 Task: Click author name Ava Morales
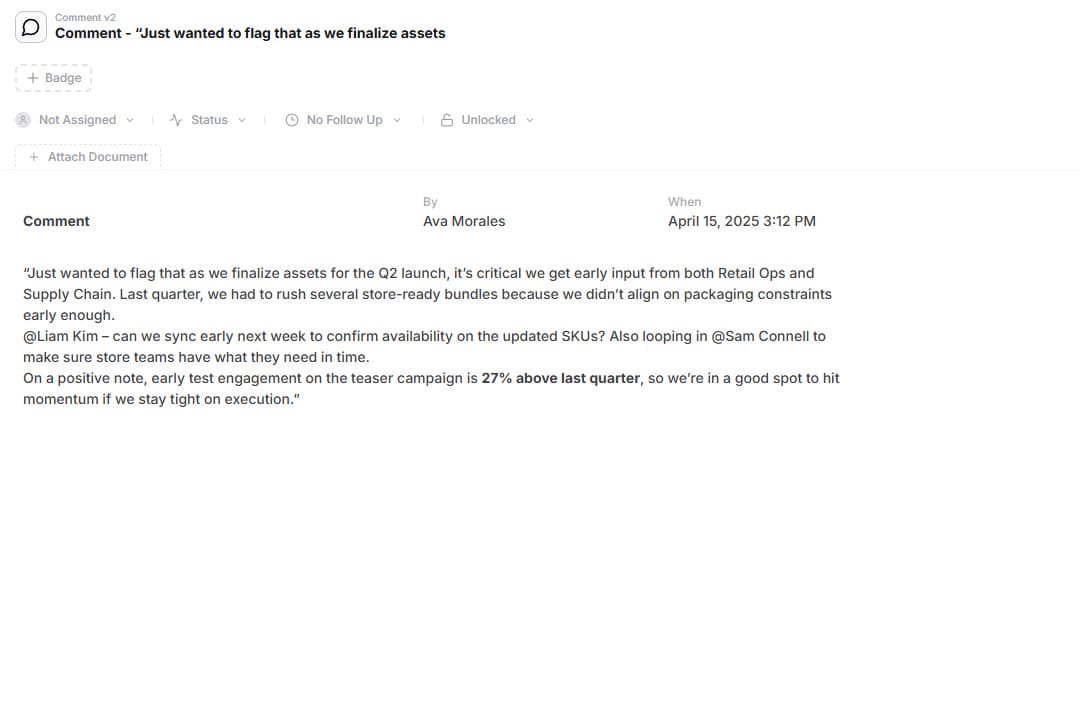[464, 221]
